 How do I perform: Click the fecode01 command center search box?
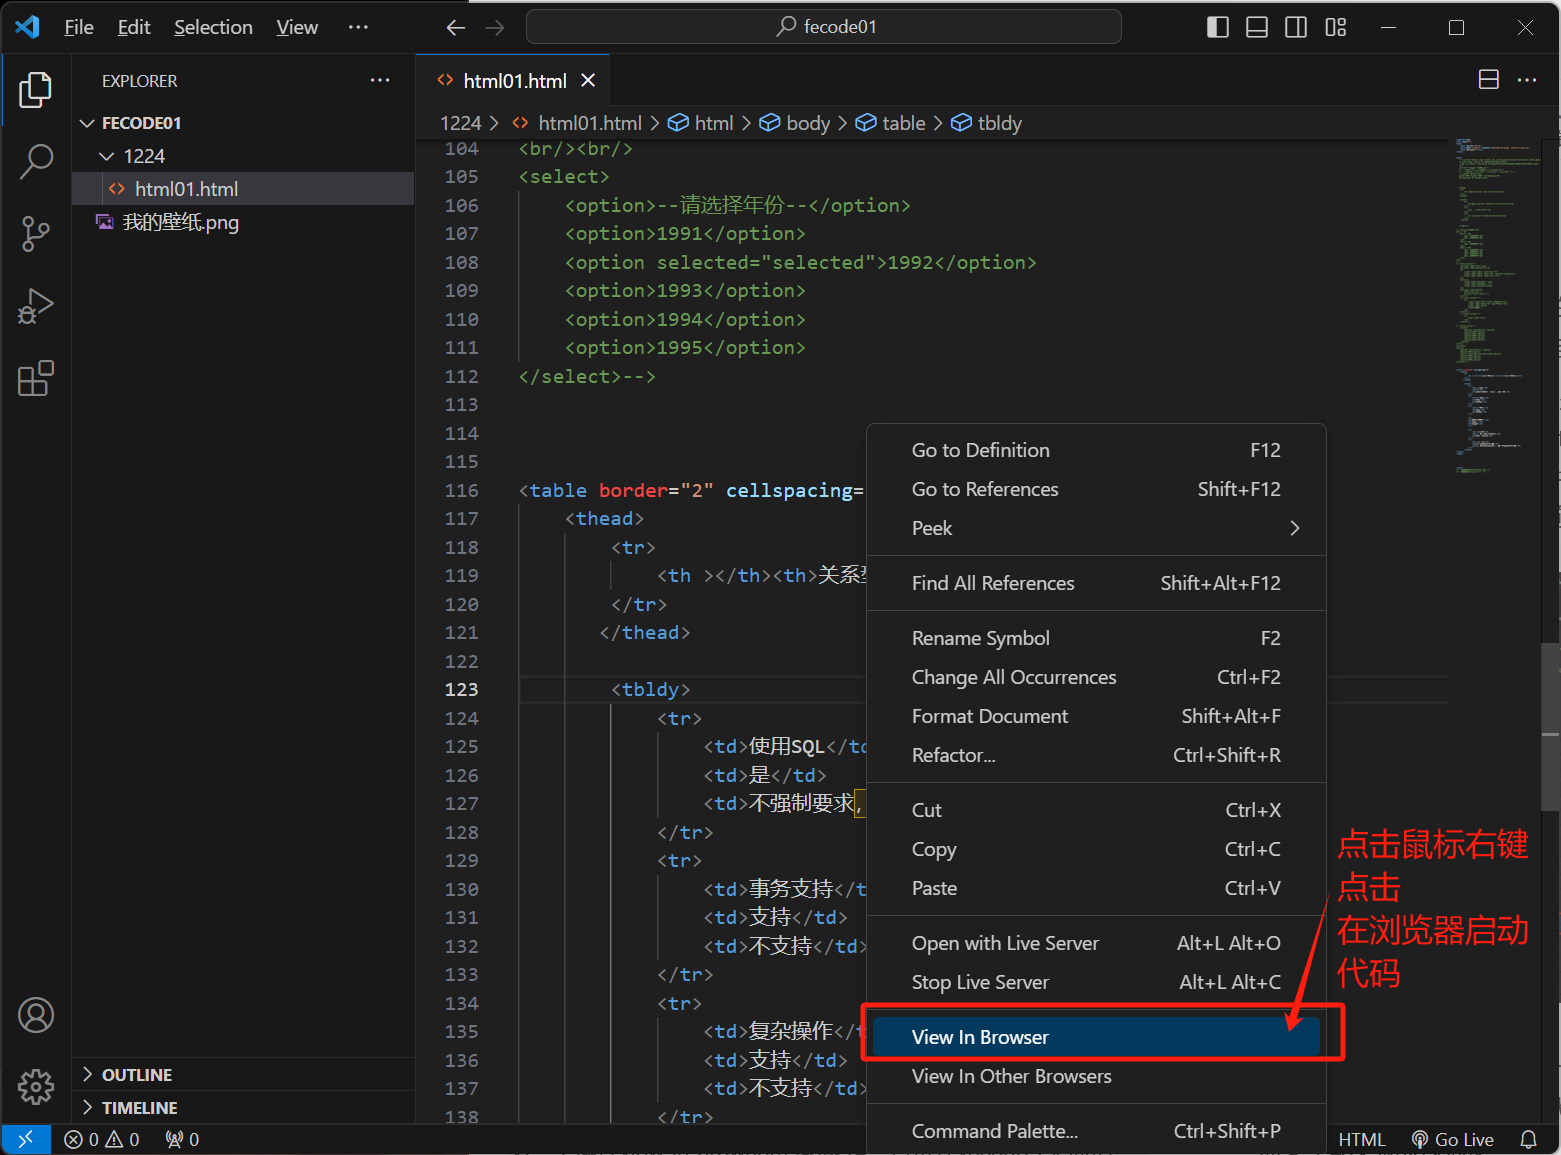[x=823, y=27]
